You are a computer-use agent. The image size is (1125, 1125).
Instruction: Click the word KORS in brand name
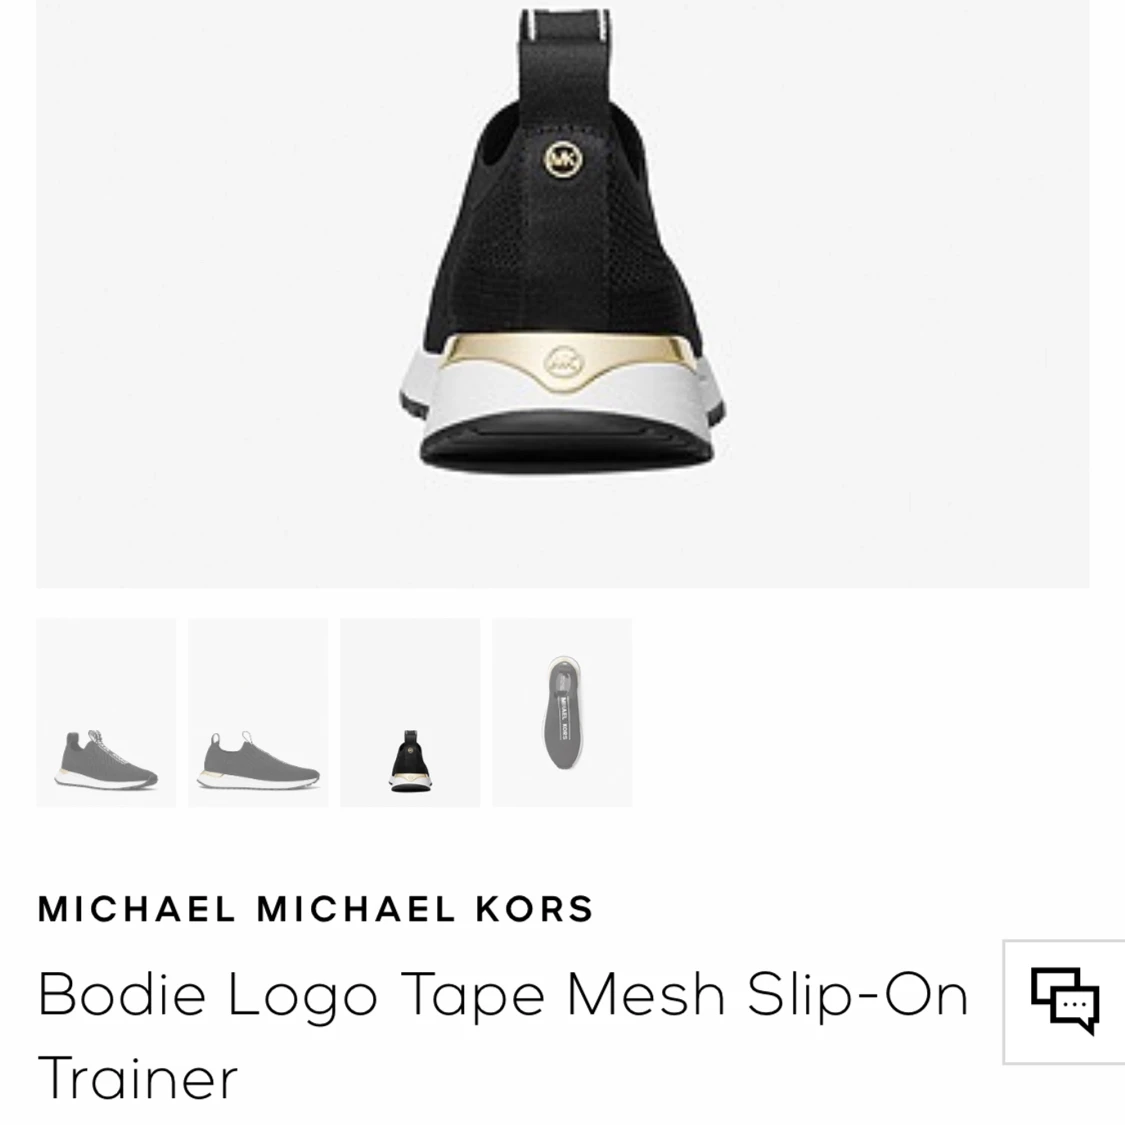pyautogui.click(x=535, y=909)
